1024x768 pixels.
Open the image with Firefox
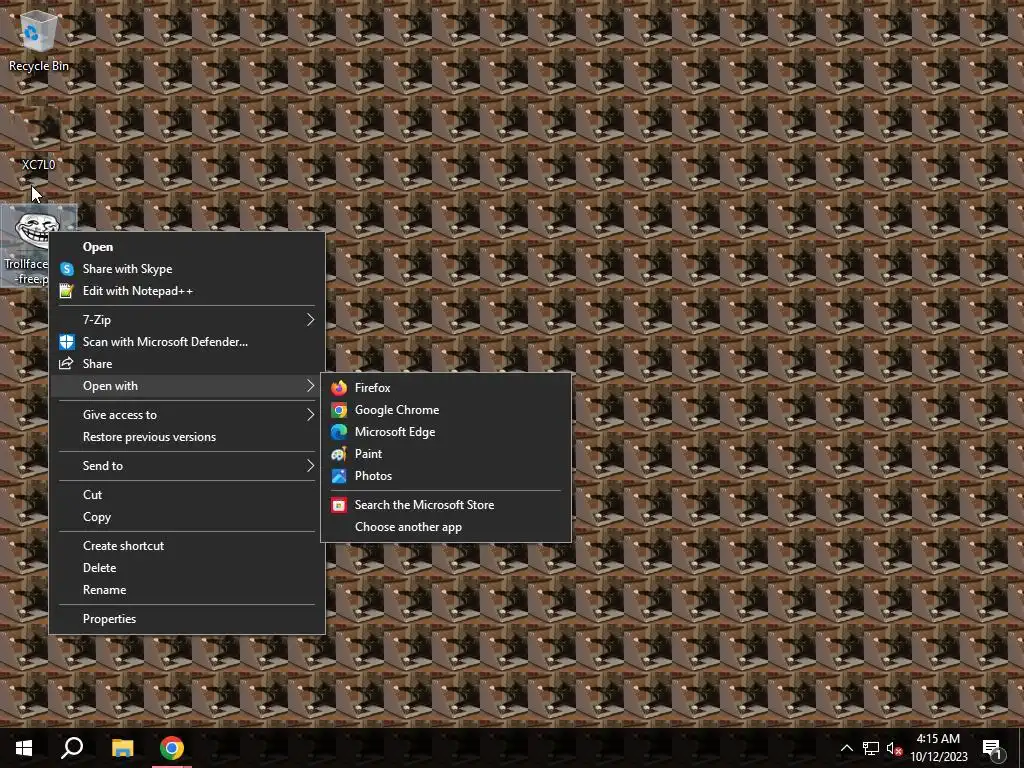(446, 388)
